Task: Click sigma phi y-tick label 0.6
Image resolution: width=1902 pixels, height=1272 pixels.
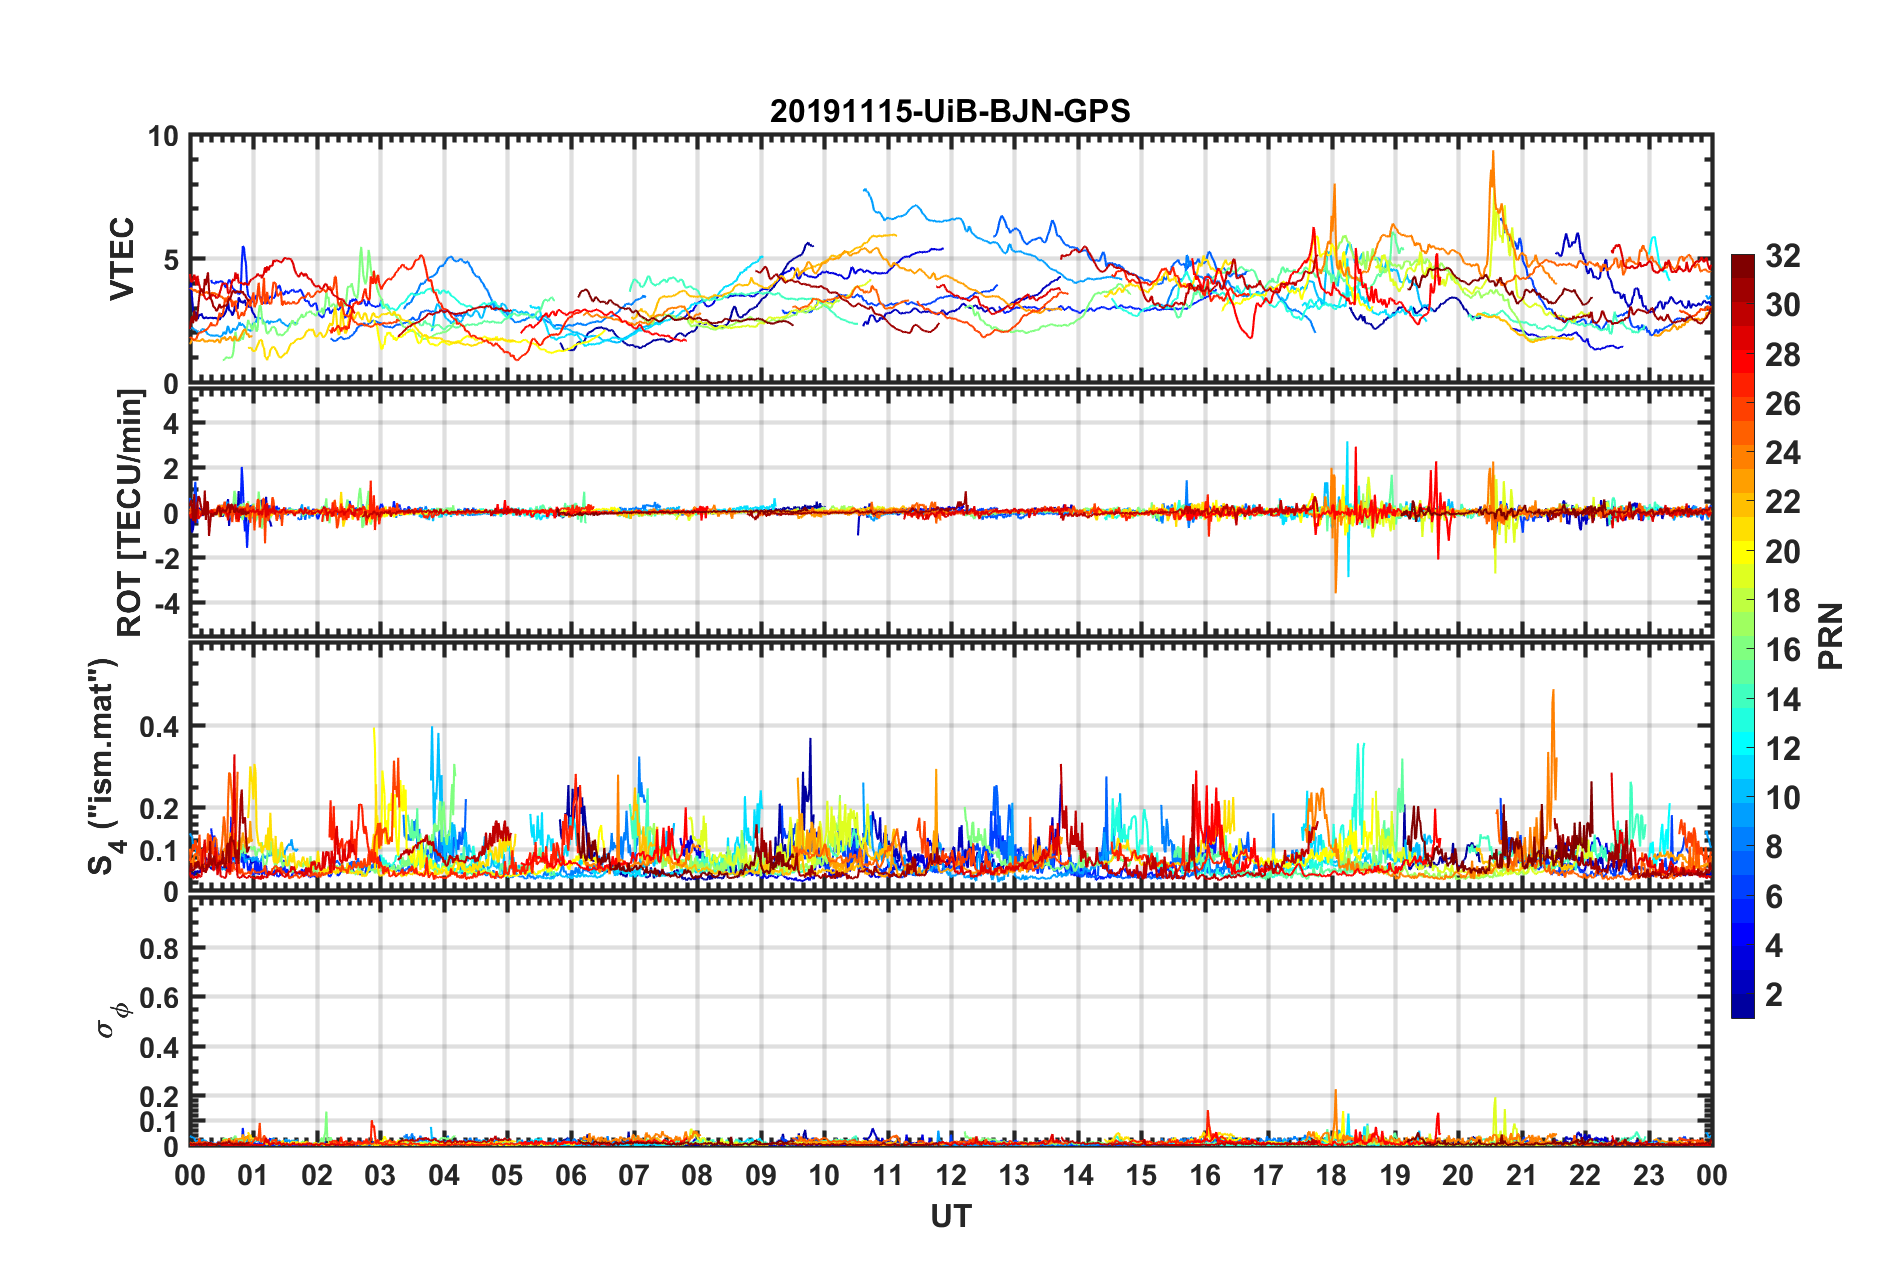Action: 160,998
